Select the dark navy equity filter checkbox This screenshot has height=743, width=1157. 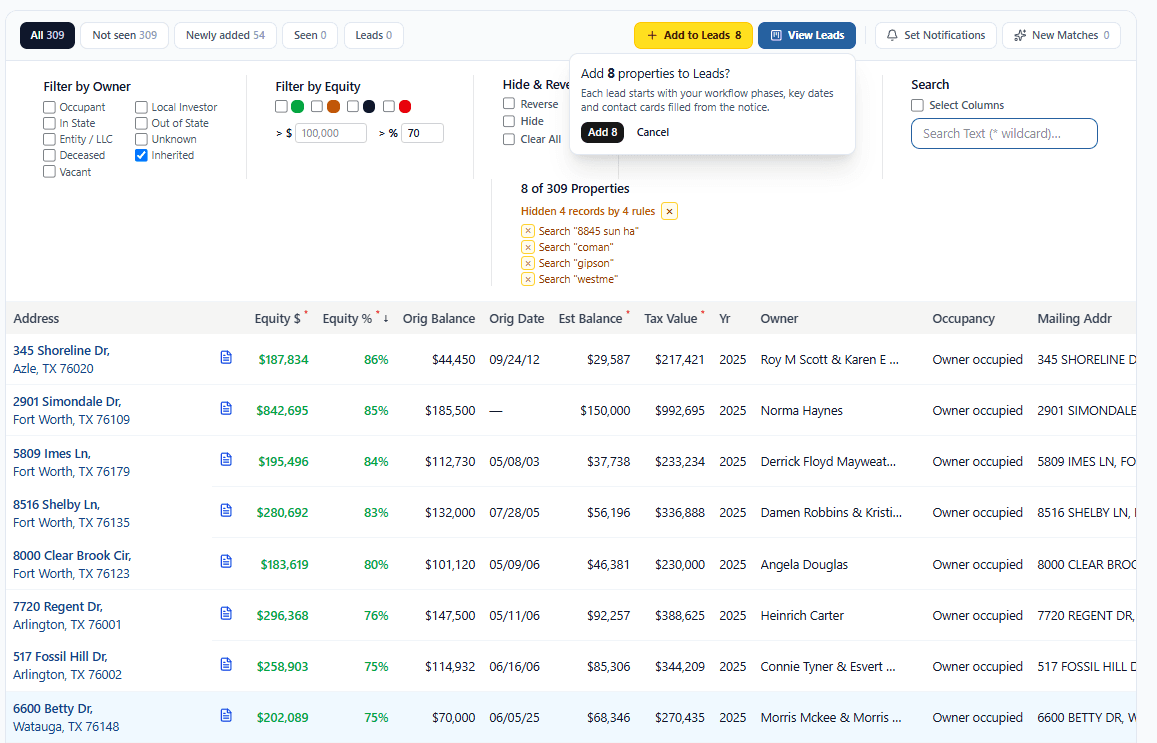click(x=353, y=106)
